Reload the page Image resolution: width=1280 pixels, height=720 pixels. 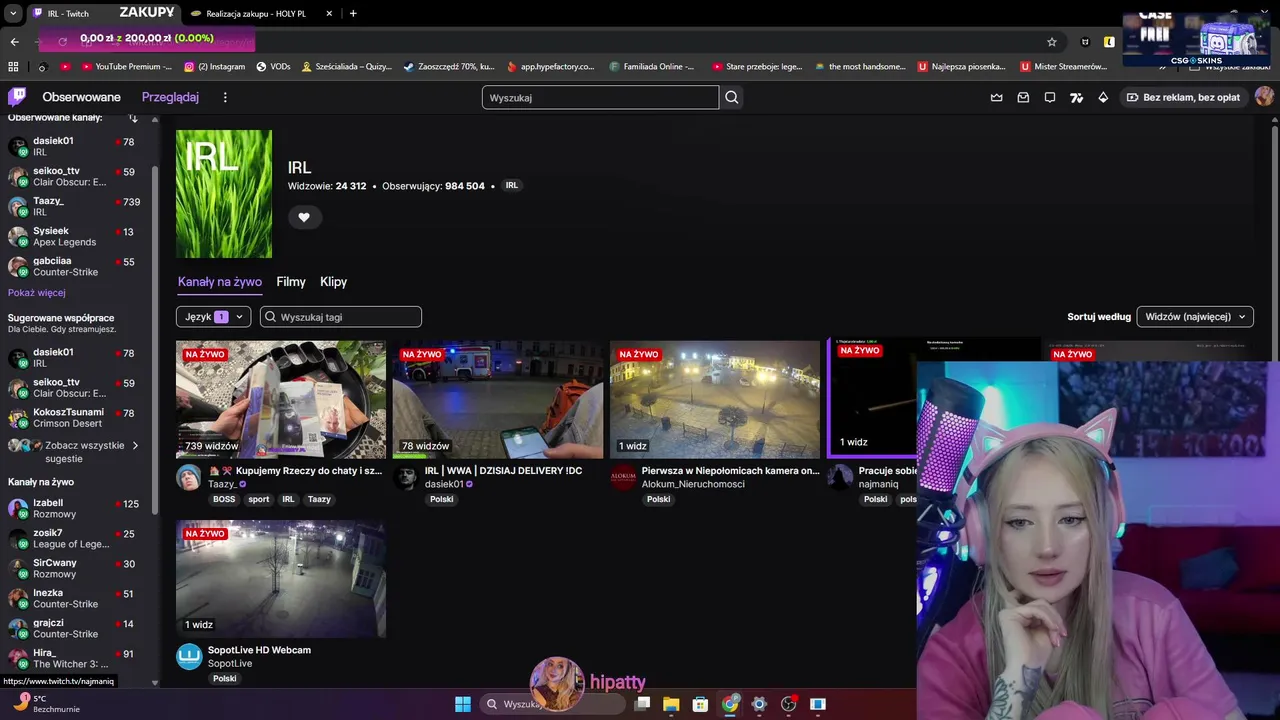tap(62, 42)
